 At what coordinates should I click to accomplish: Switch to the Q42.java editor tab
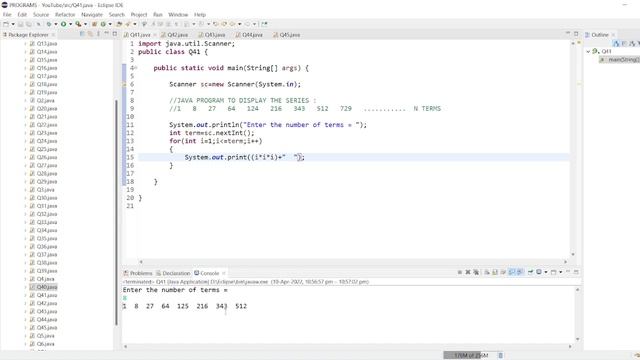tap(175, 35)
